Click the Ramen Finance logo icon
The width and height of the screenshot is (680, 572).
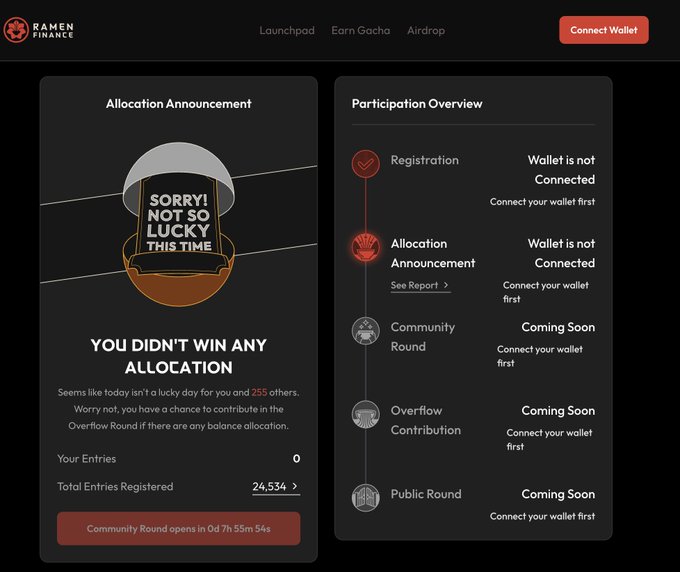[x=16, y=30]
